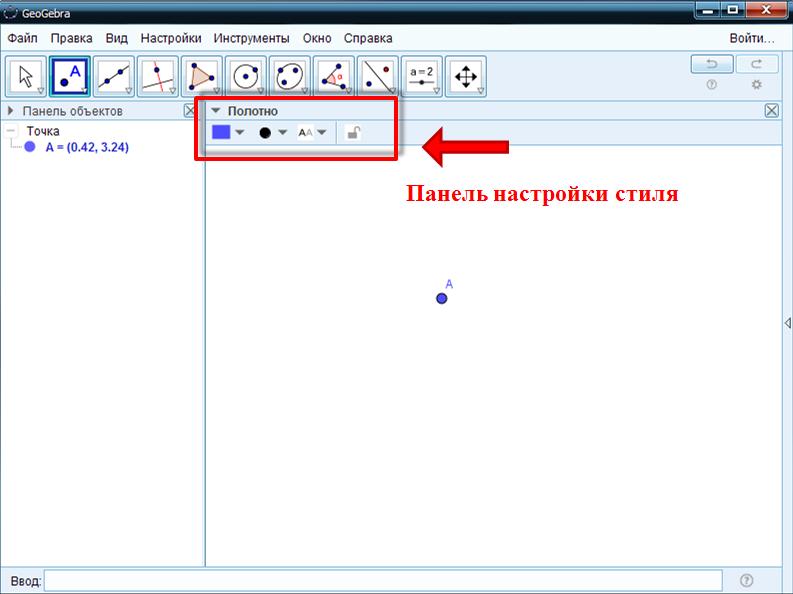Select the Circle with center tool
This screenshot has height=594, width=793.
pos(246,76)
